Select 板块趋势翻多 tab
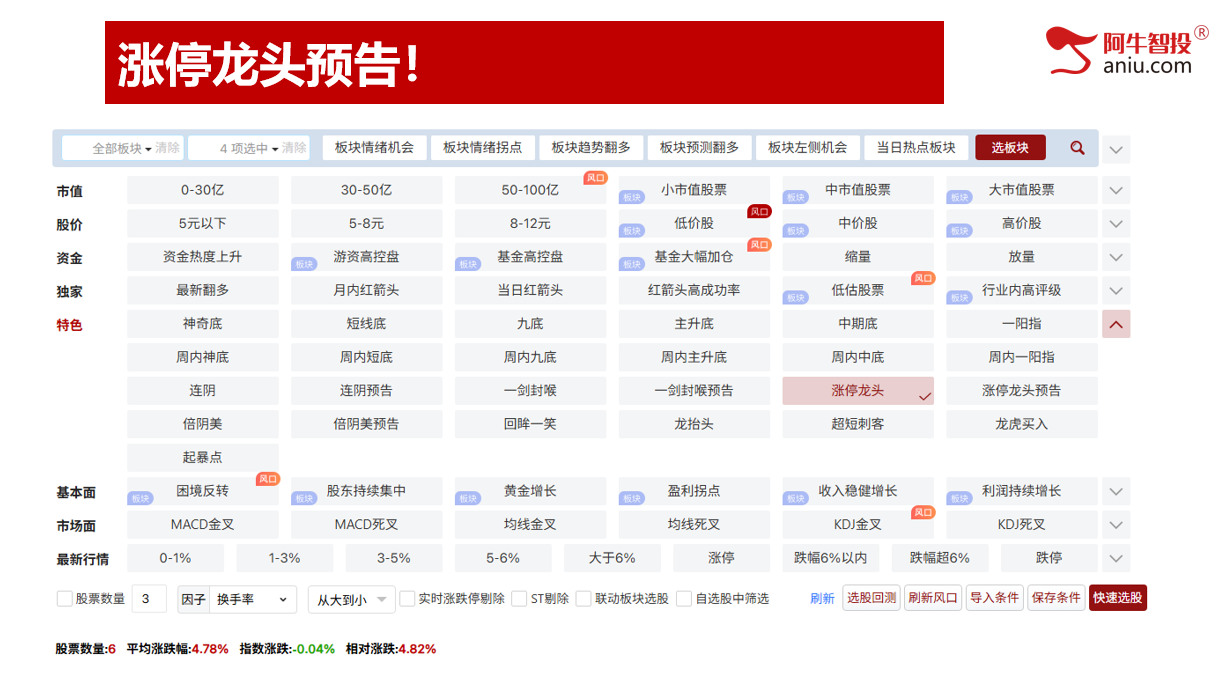 (591, 148)
